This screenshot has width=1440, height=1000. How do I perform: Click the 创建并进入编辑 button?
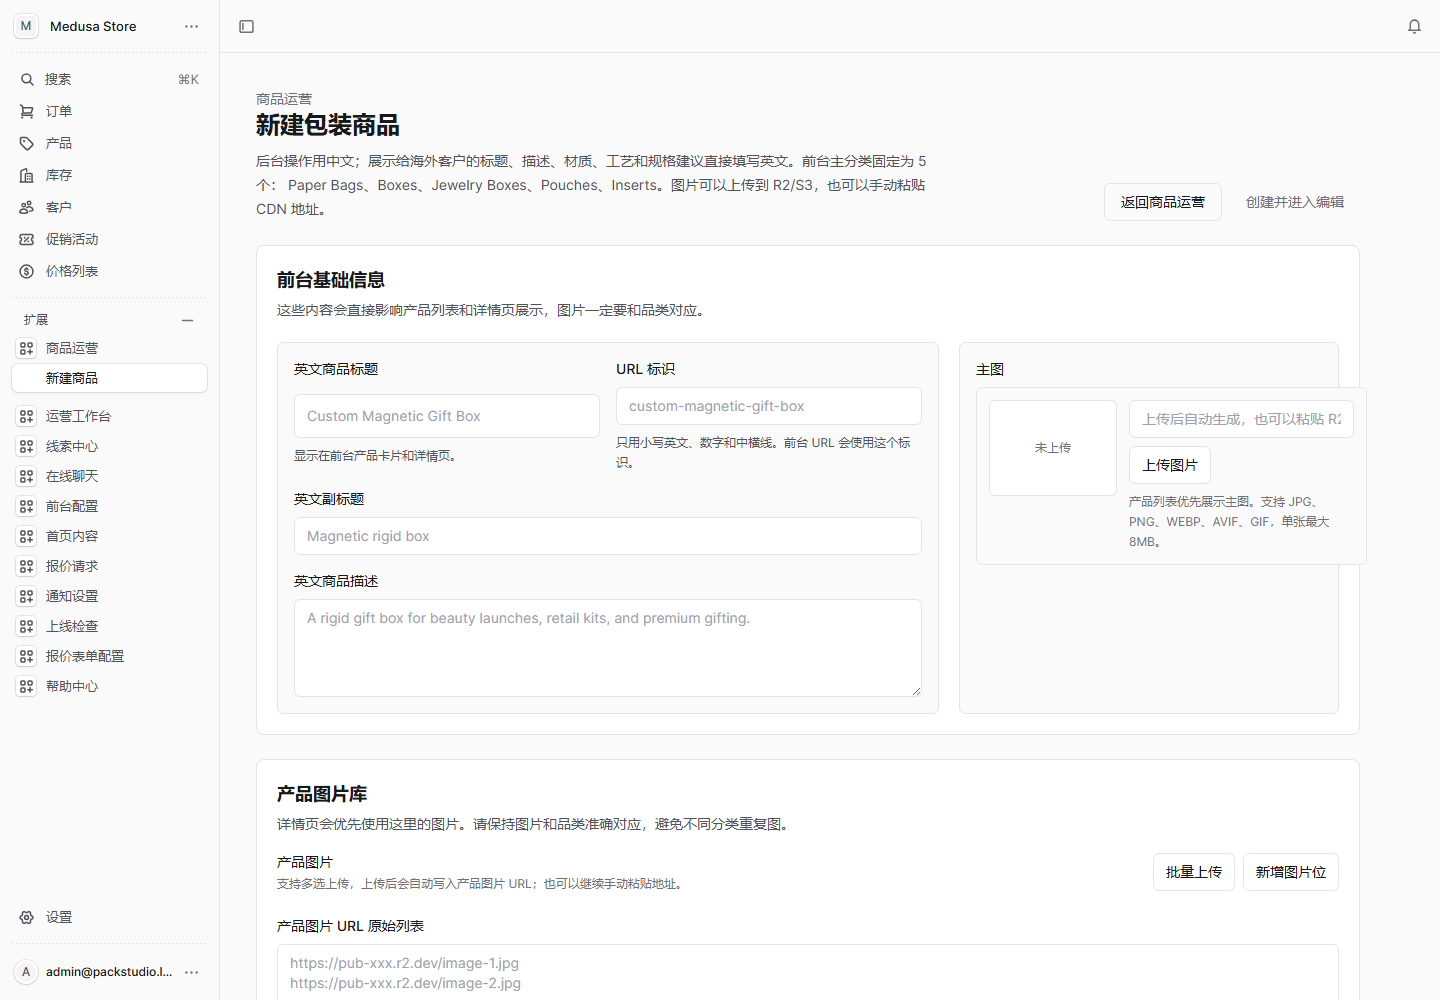pos(1295,202)
